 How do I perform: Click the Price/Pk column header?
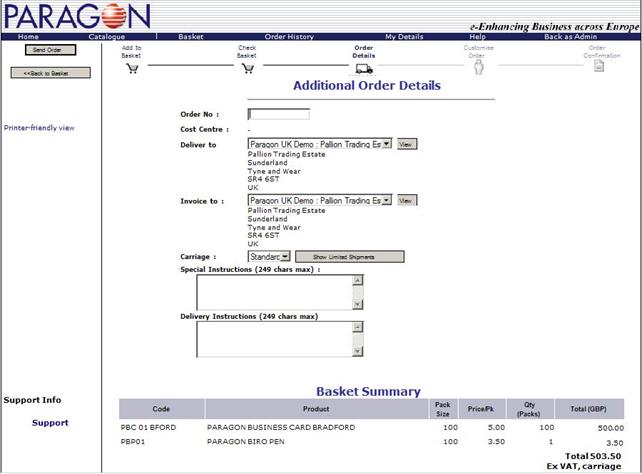pos(481,409)
